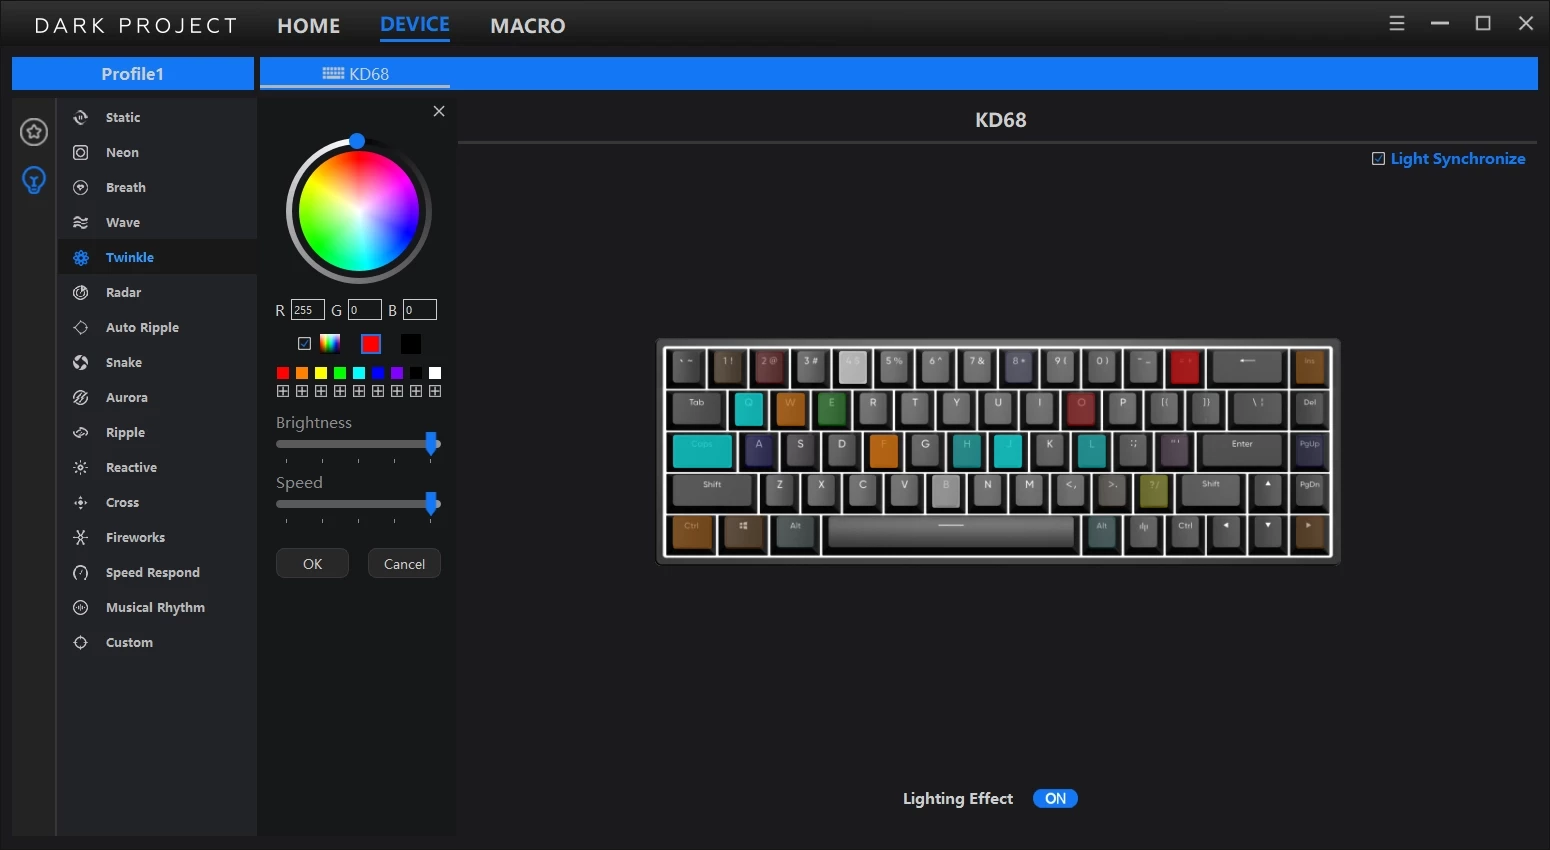Select the Cross effect icon

[x=81, y=502]
